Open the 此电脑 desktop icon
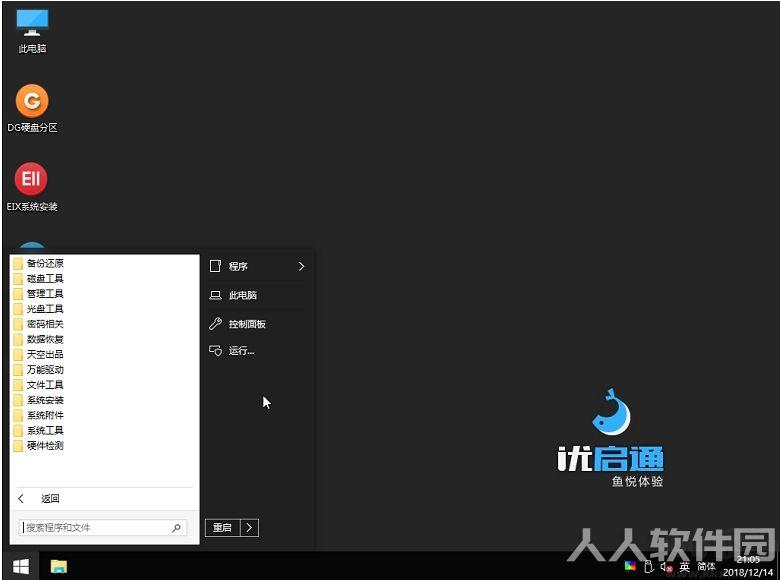The image size is (780, 580). click(32, 31)
